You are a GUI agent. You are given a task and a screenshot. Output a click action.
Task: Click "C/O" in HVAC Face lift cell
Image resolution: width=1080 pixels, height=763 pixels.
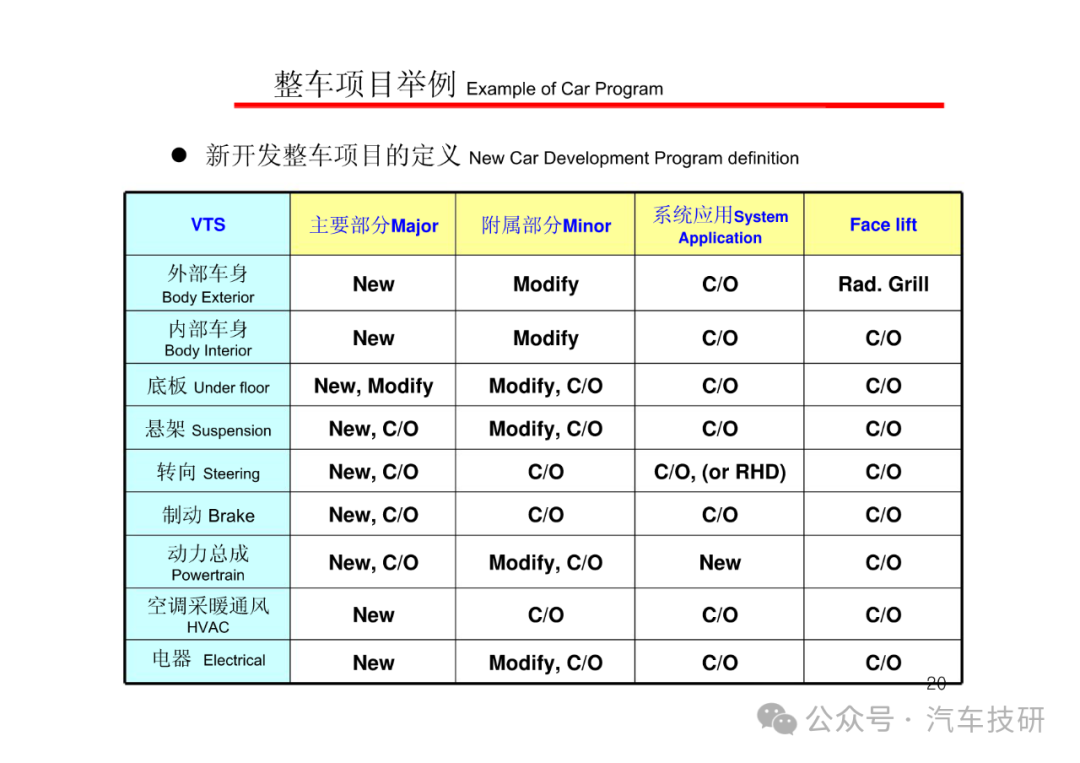coord(884,615)
